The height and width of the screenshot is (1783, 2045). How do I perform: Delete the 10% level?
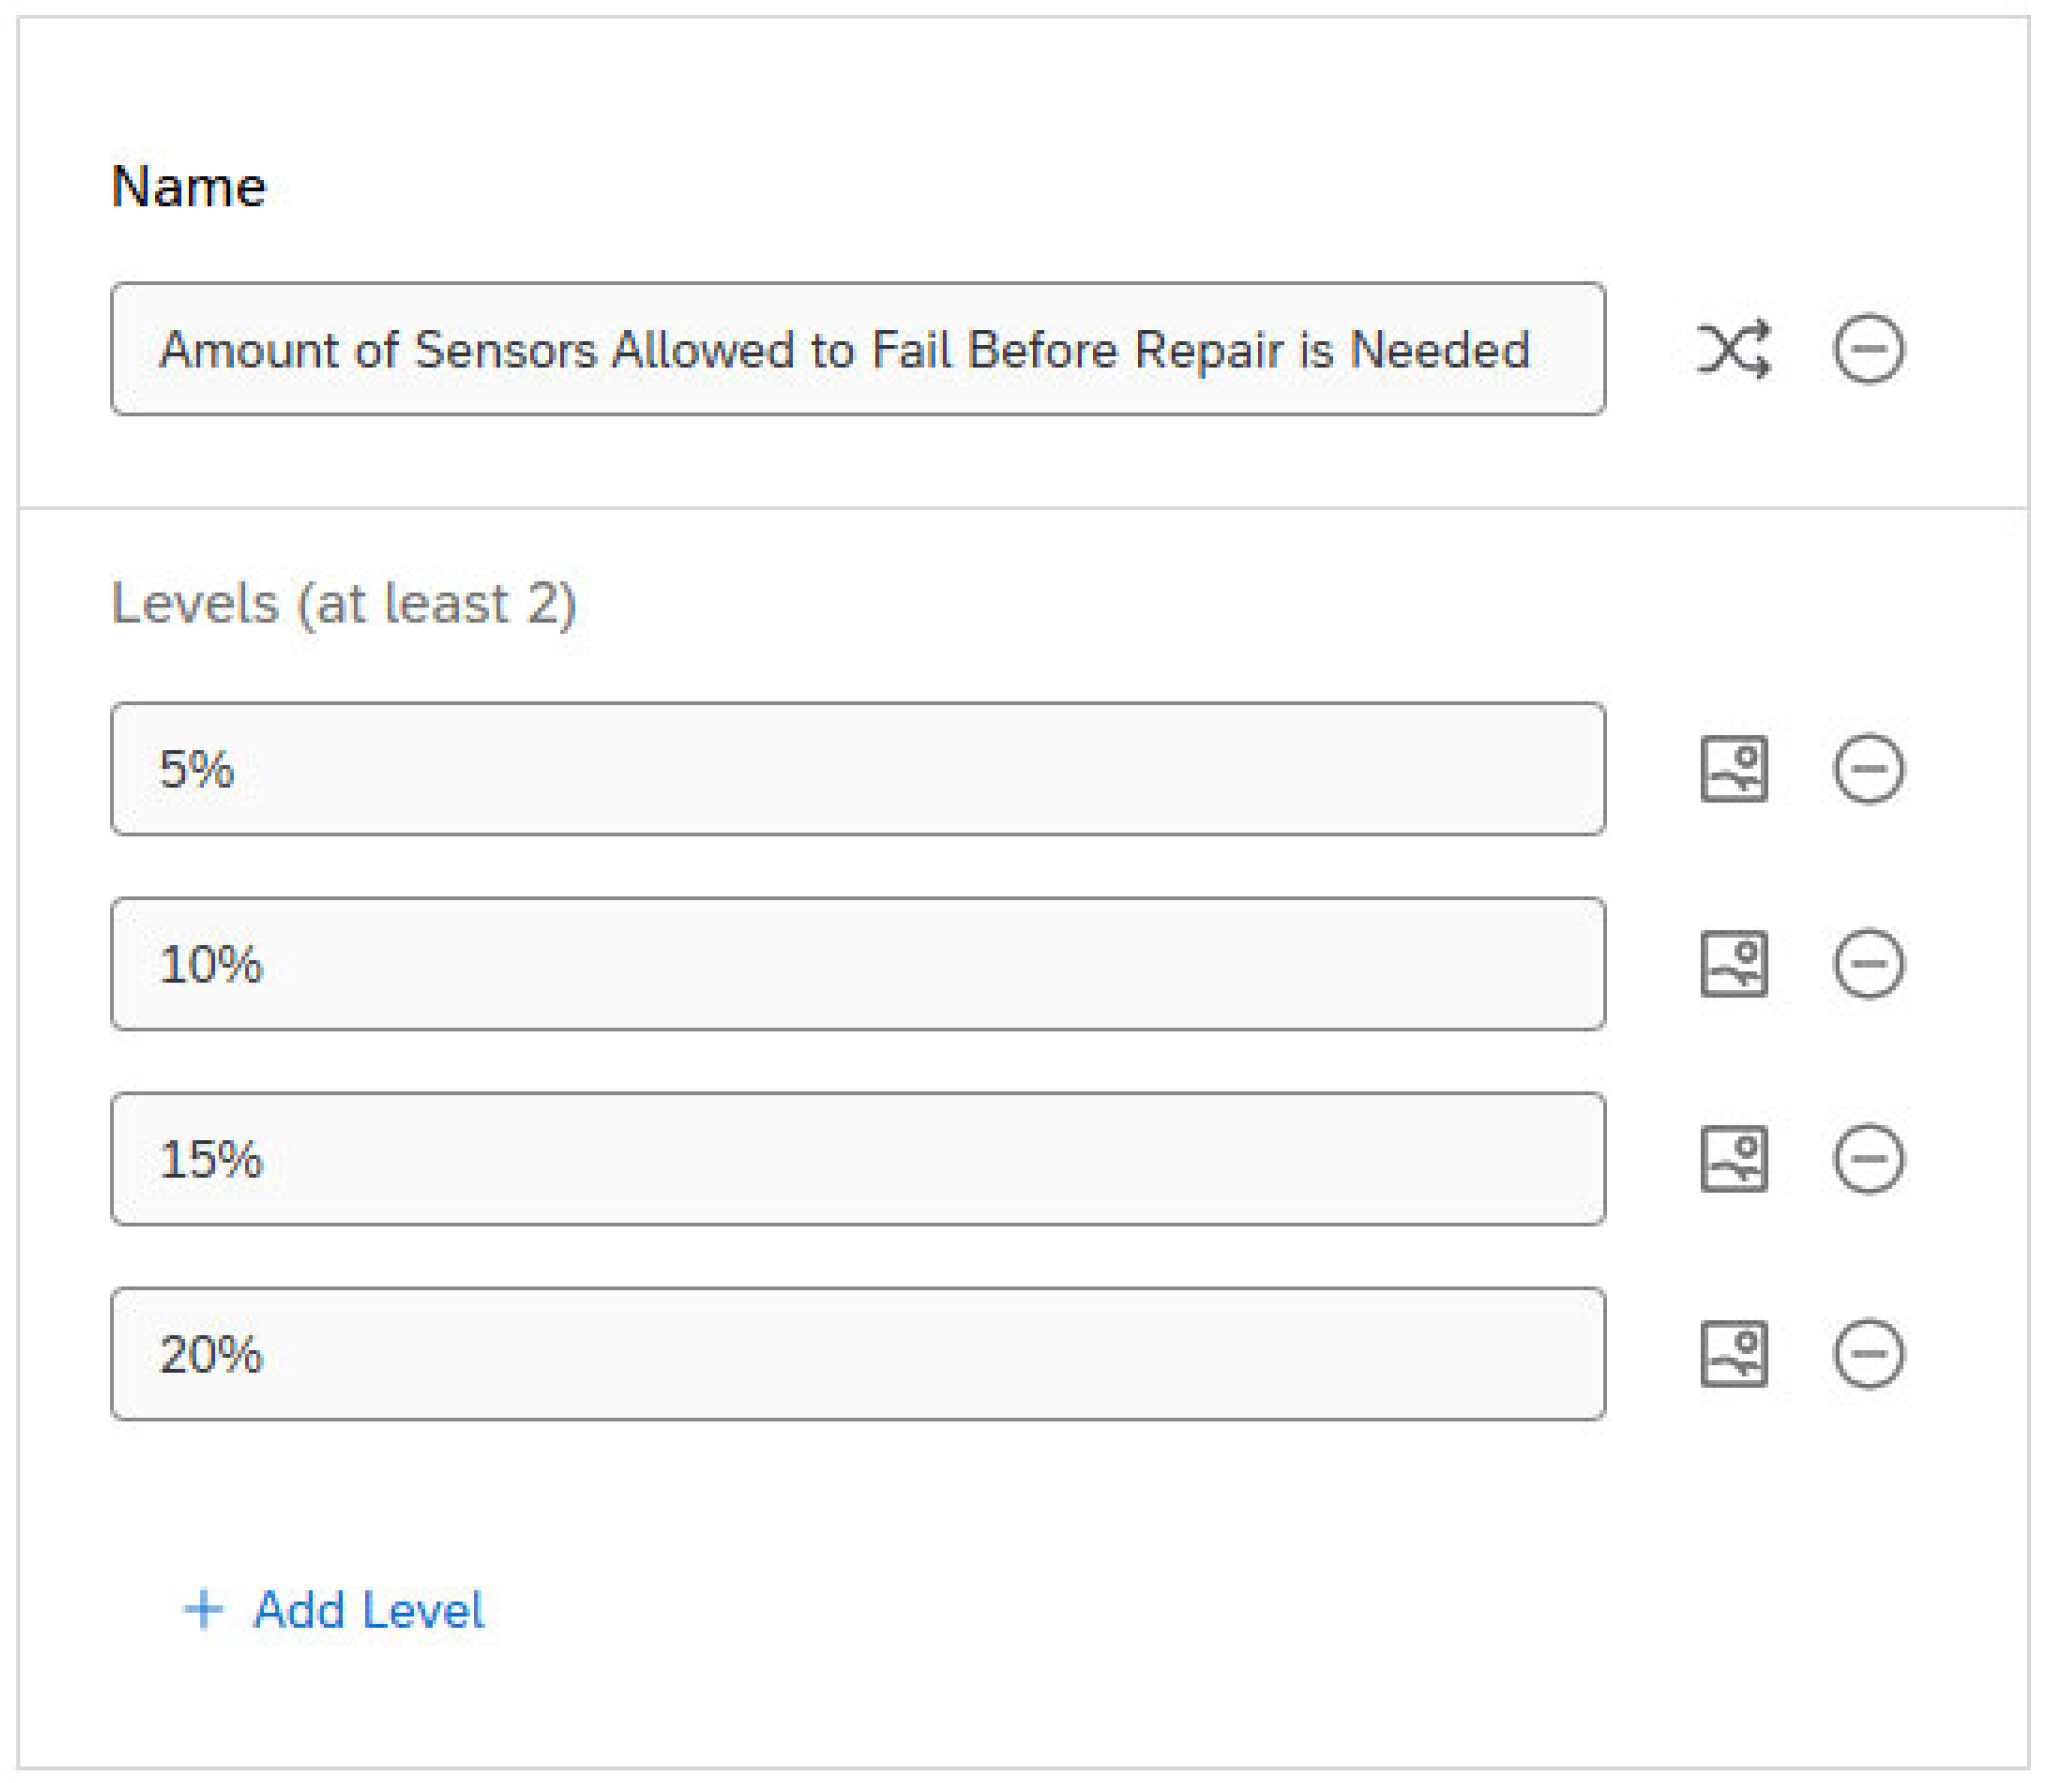[1868, 964]
